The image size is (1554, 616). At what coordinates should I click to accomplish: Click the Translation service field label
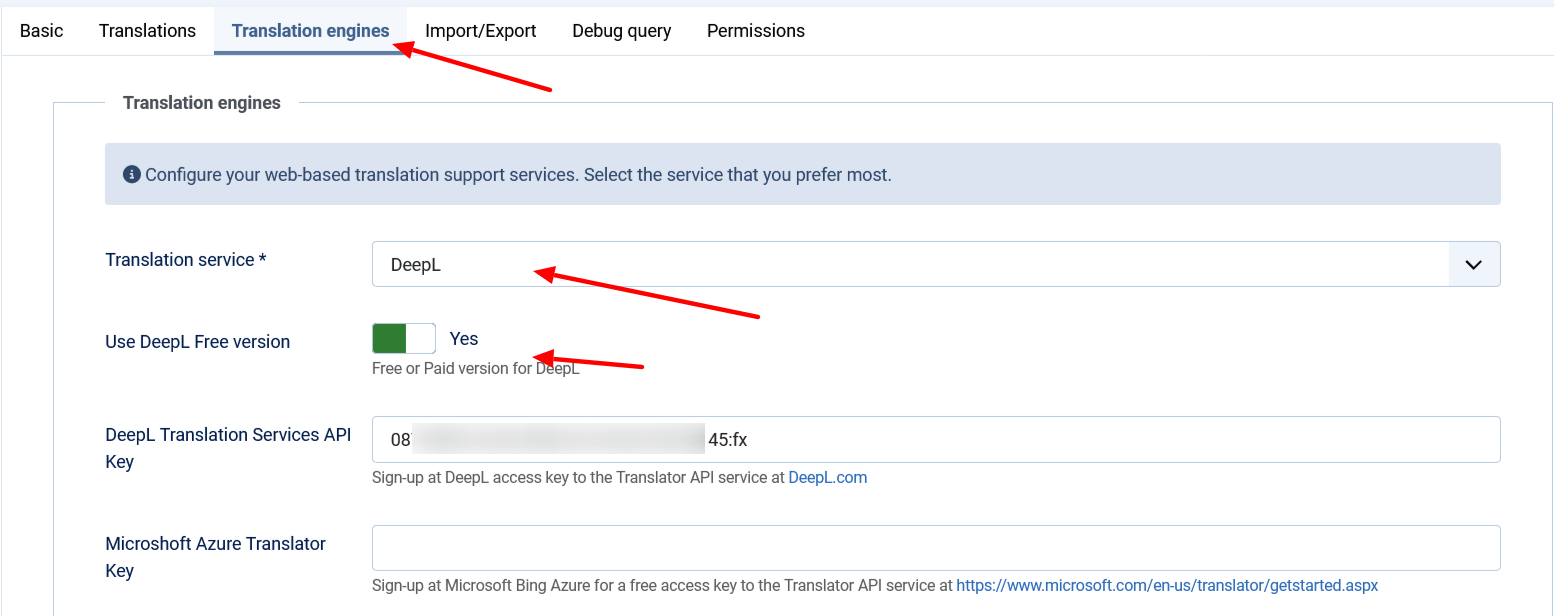[186, 260]
